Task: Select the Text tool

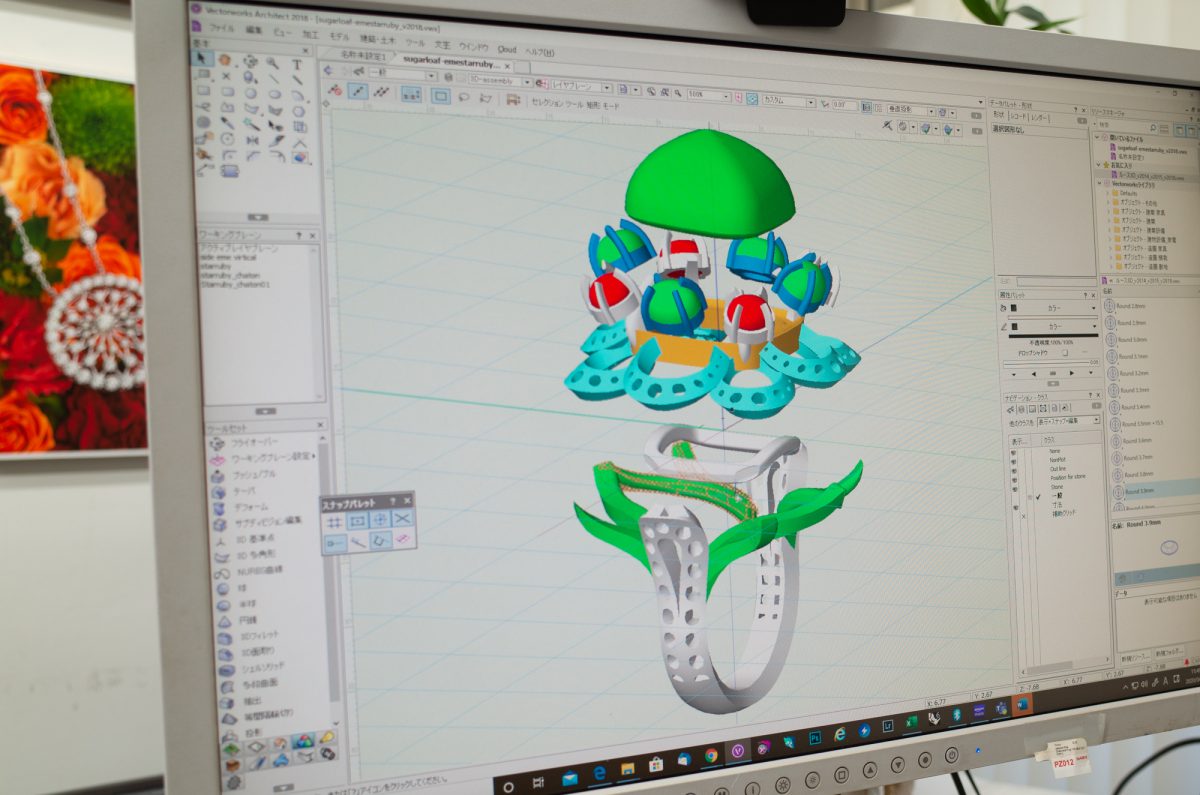Action: (x=297, y=65)
